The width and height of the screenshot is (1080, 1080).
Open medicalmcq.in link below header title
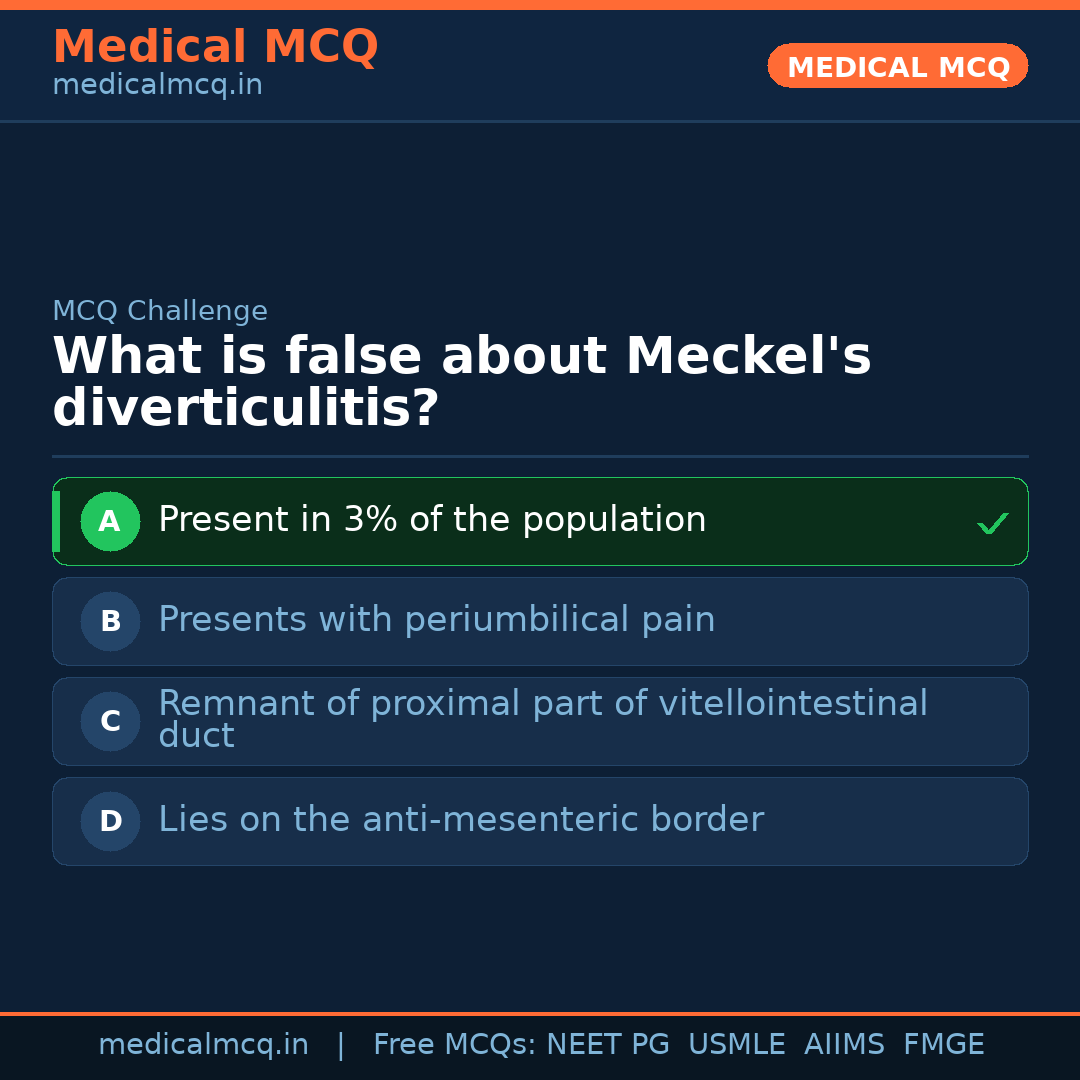[157, 86]
